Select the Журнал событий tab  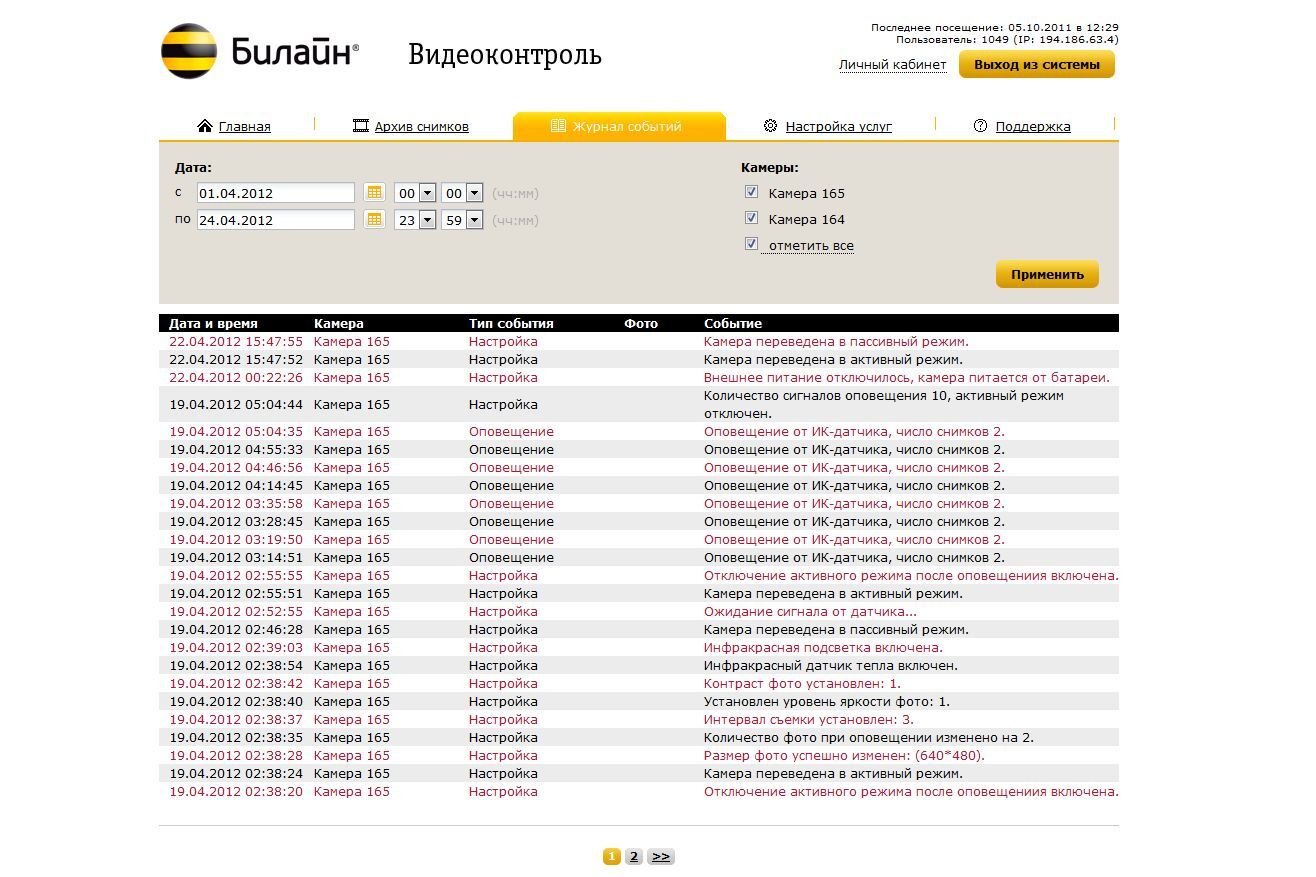point(619,126)
